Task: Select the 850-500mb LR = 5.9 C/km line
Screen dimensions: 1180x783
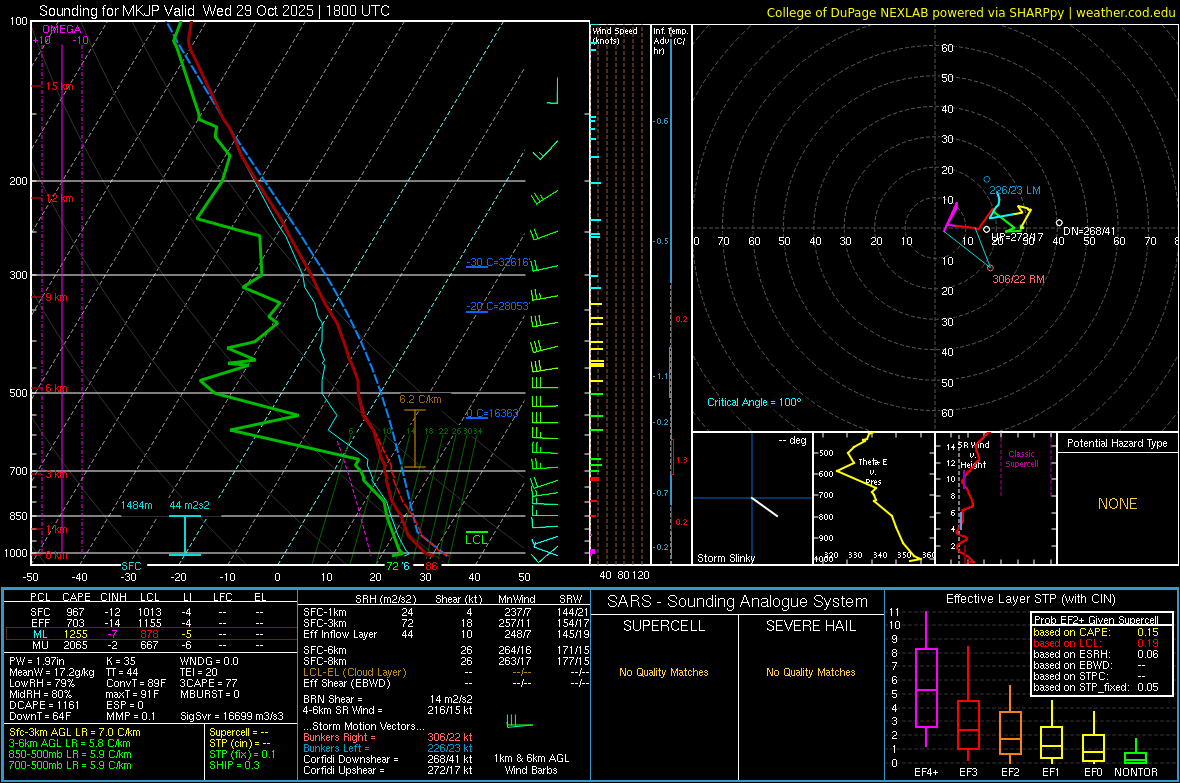Action: coord(70,754)
